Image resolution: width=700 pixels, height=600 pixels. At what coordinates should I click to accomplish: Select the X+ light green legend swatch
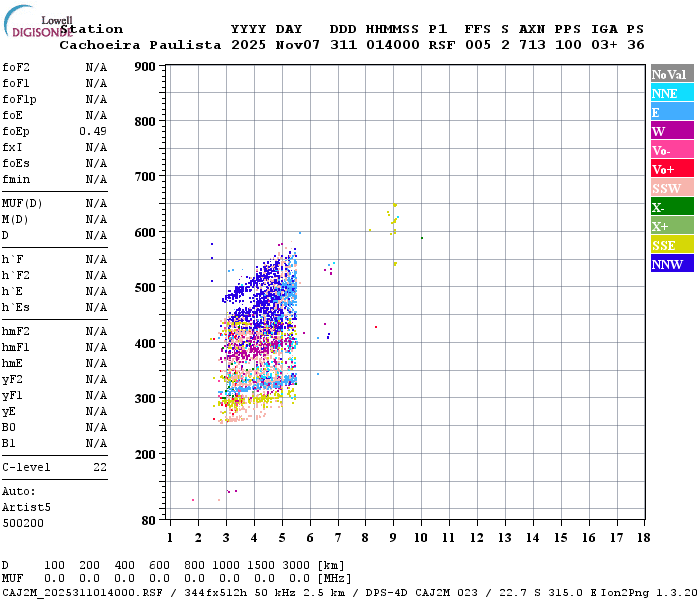pyautogui.click(x=672, y=225)
